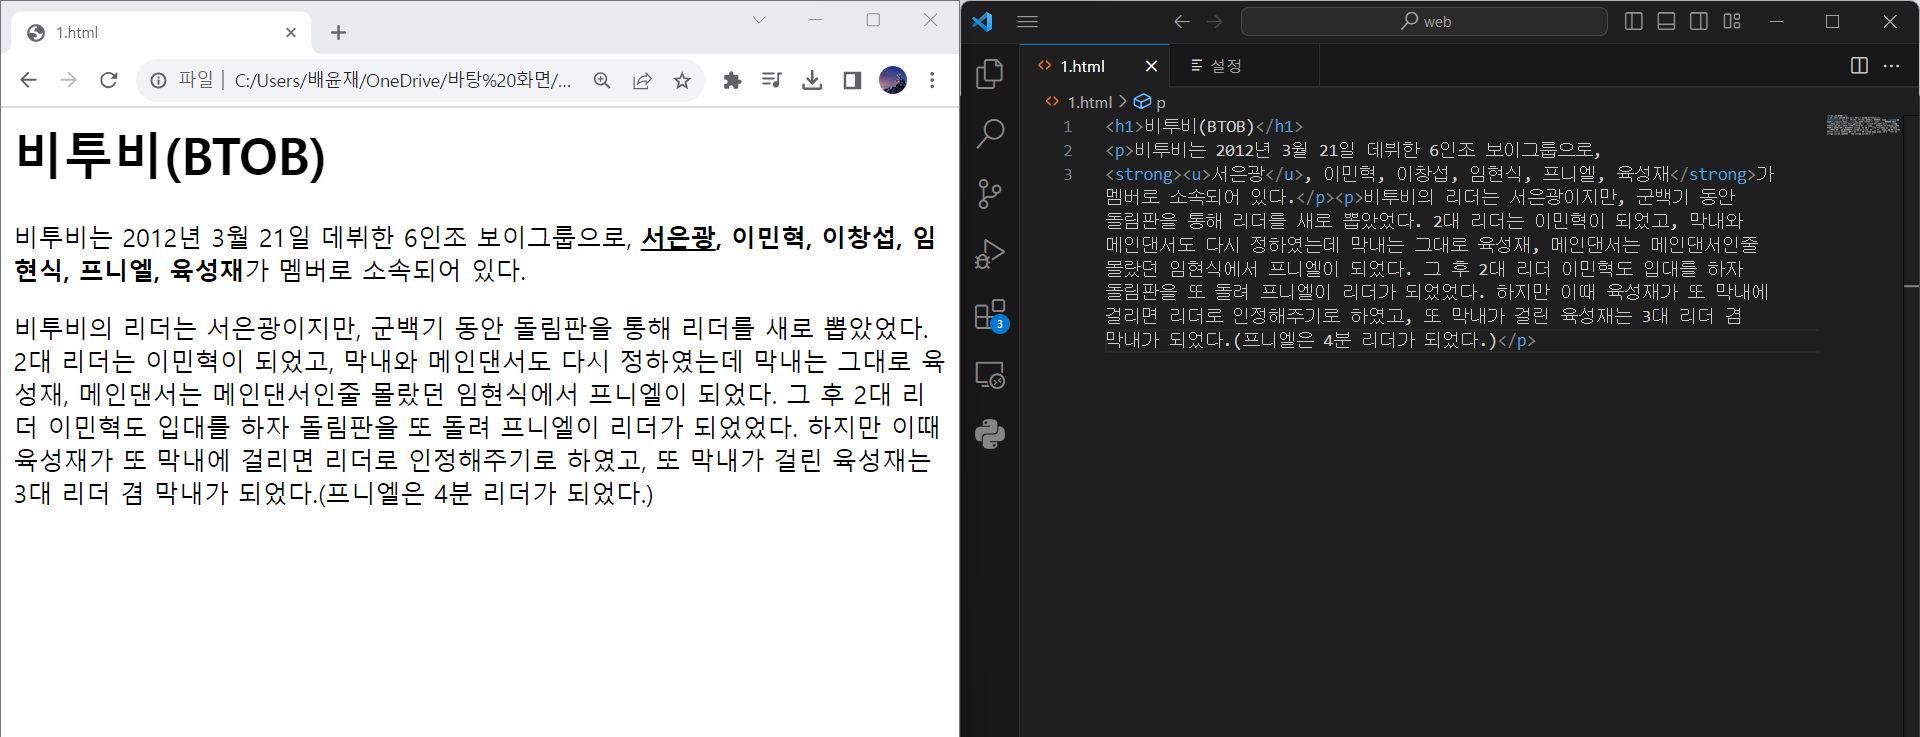Image resolution: width=1920 pixels, height=737 pixels.
Task: Go forward in VS Code navigation
Action: [x=1214, y=21]
